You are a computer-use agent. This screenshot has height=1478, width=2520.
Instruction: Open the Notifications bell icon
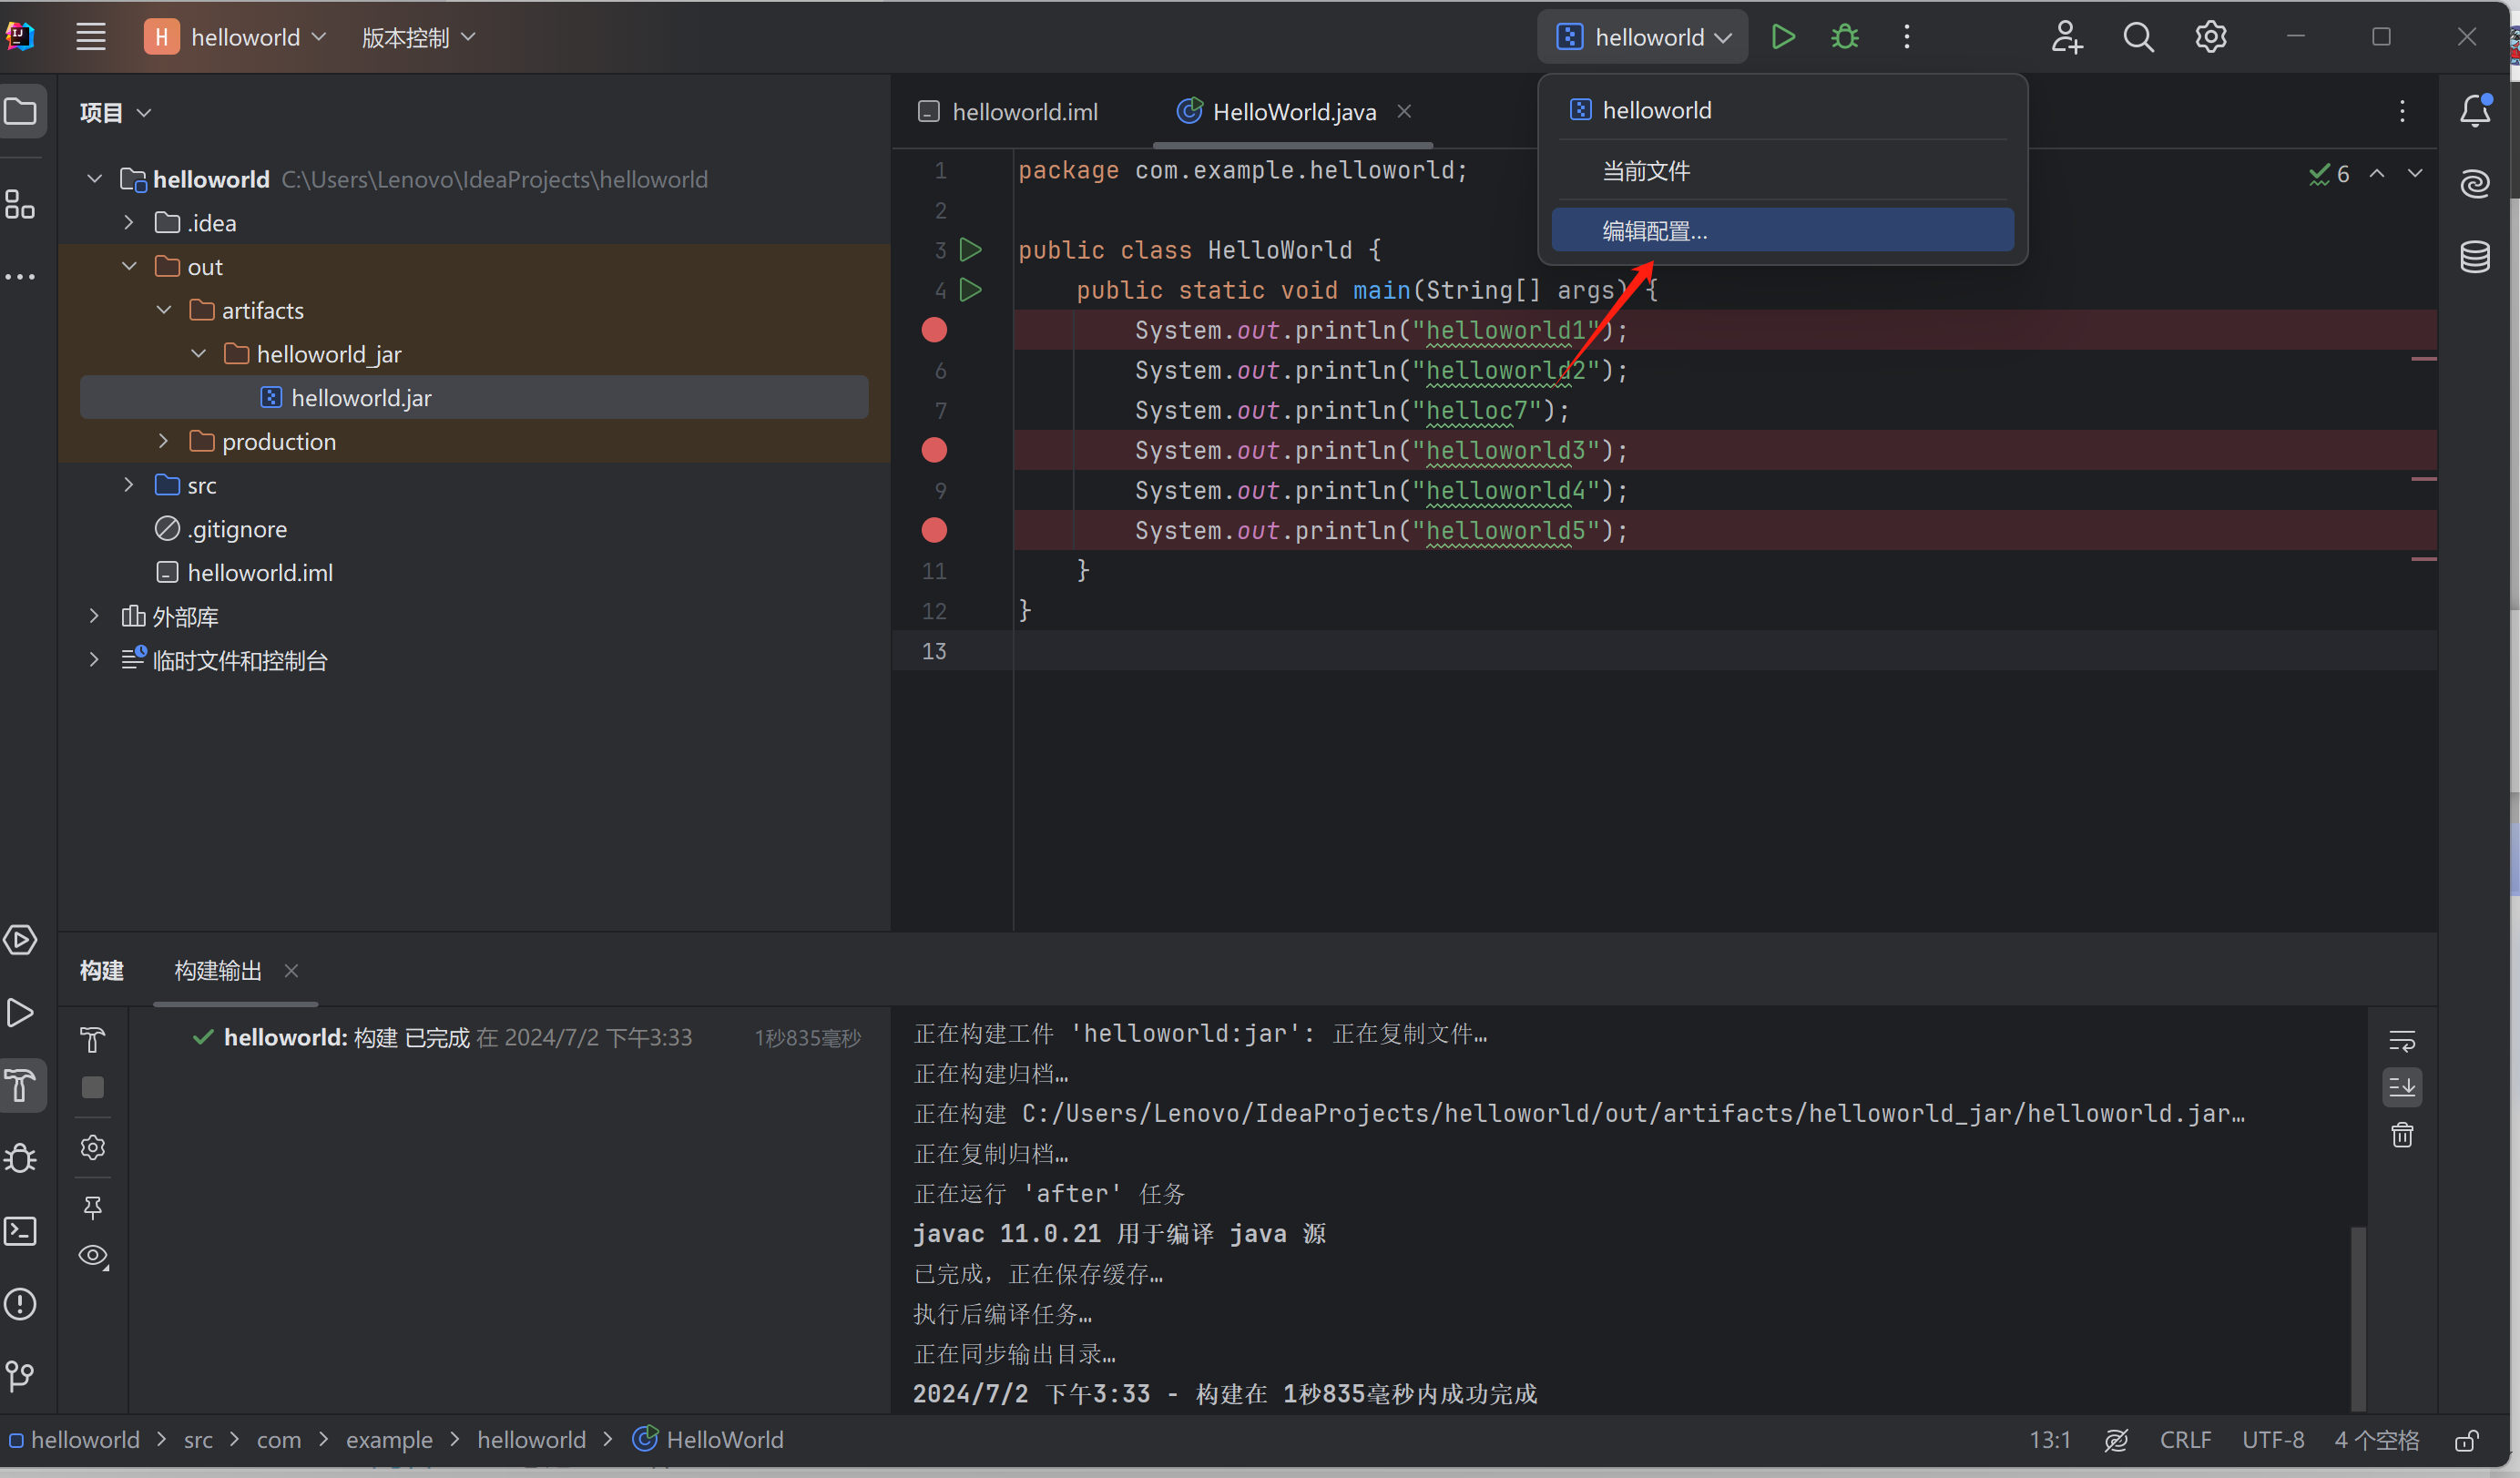tap(2475, 111)
